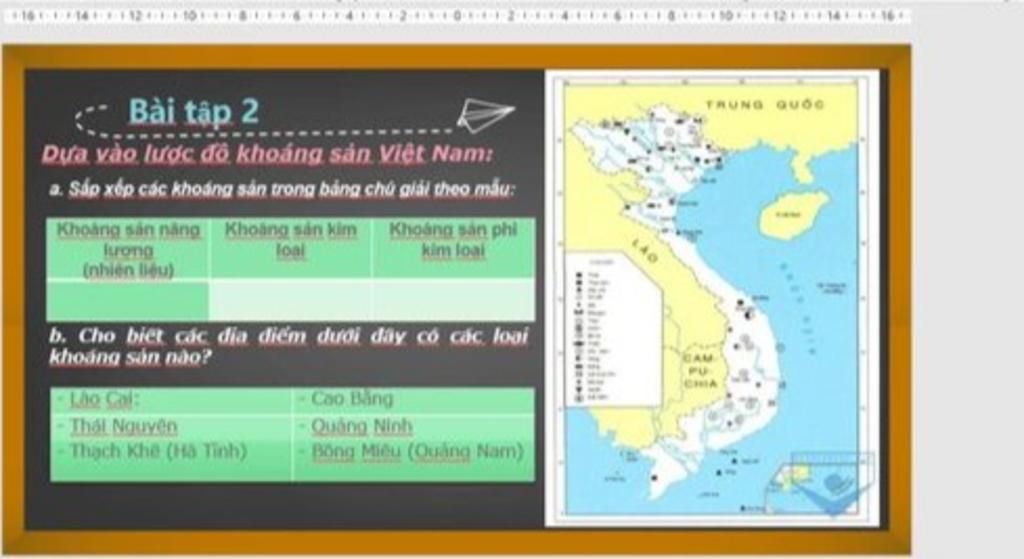Click the 'Cao Bằng' table cell

[x=413, y=399]
